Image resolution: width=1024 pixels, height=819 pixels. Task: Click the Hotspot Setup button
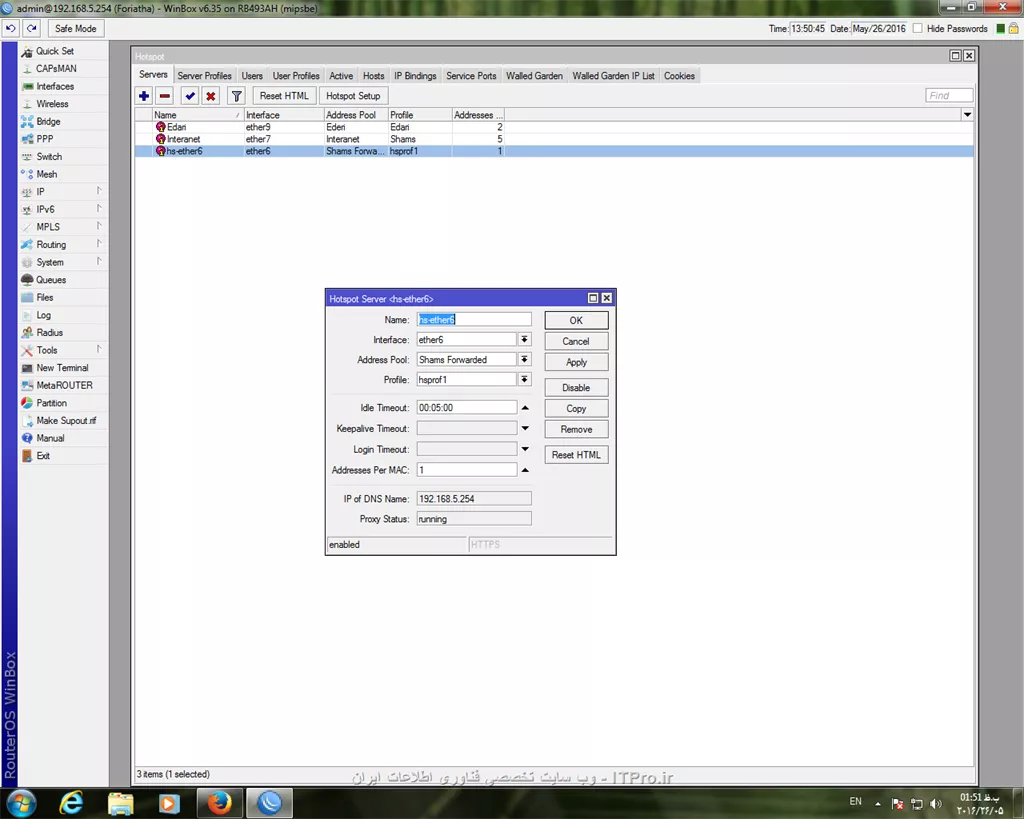pyautogui.click(x=353, y=96)
